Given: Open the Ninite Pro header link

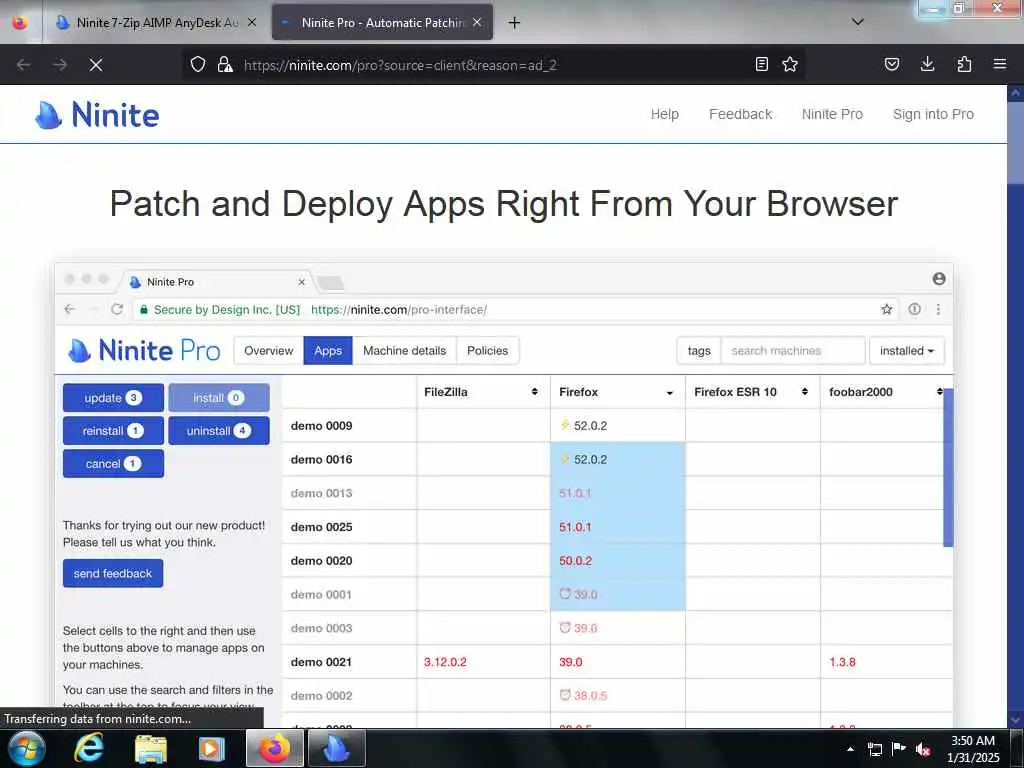Looking at the screenshot, I should coord(832,114).
